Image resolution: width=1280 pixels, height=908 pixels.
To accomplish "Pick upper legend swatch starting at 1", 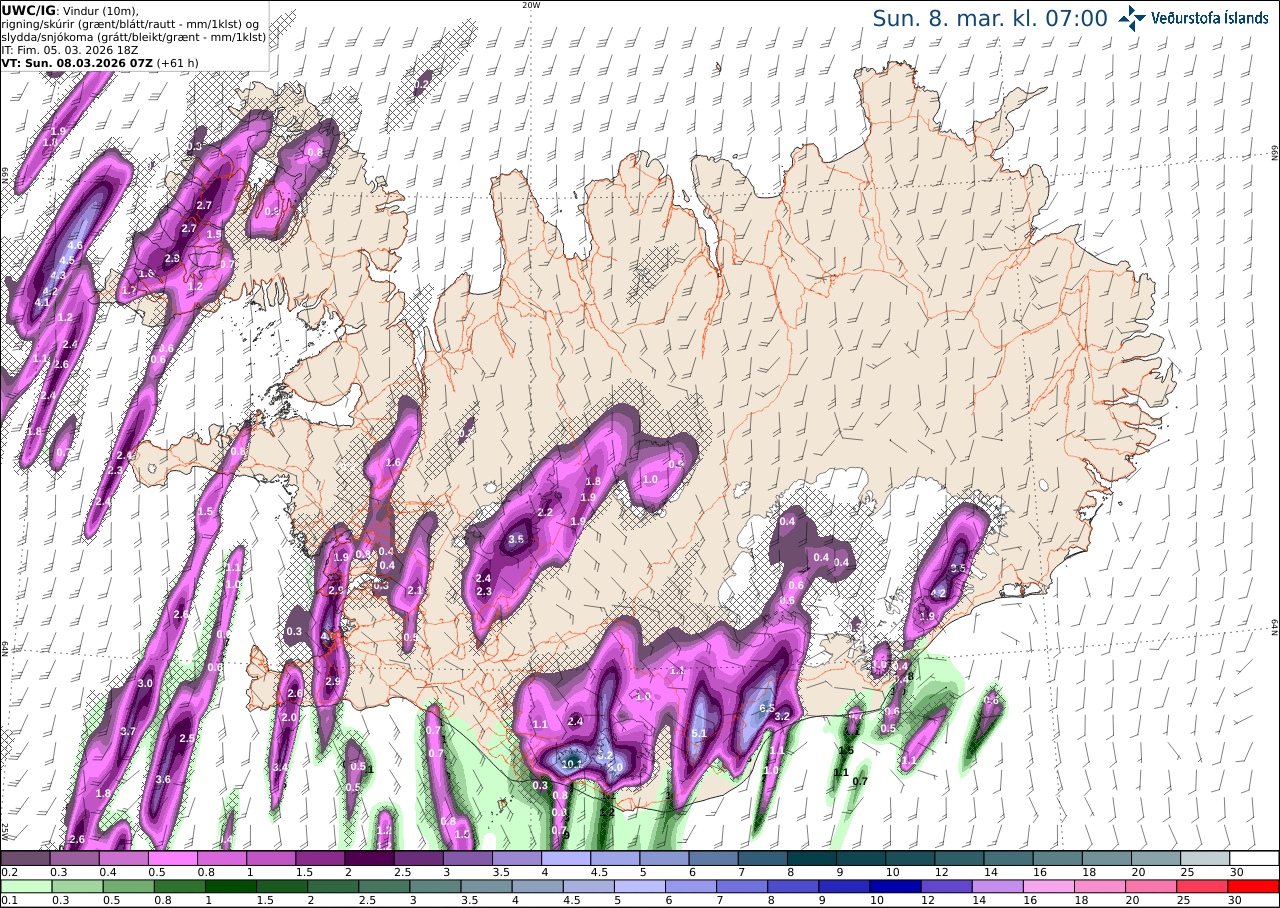I will pos(271,858).
